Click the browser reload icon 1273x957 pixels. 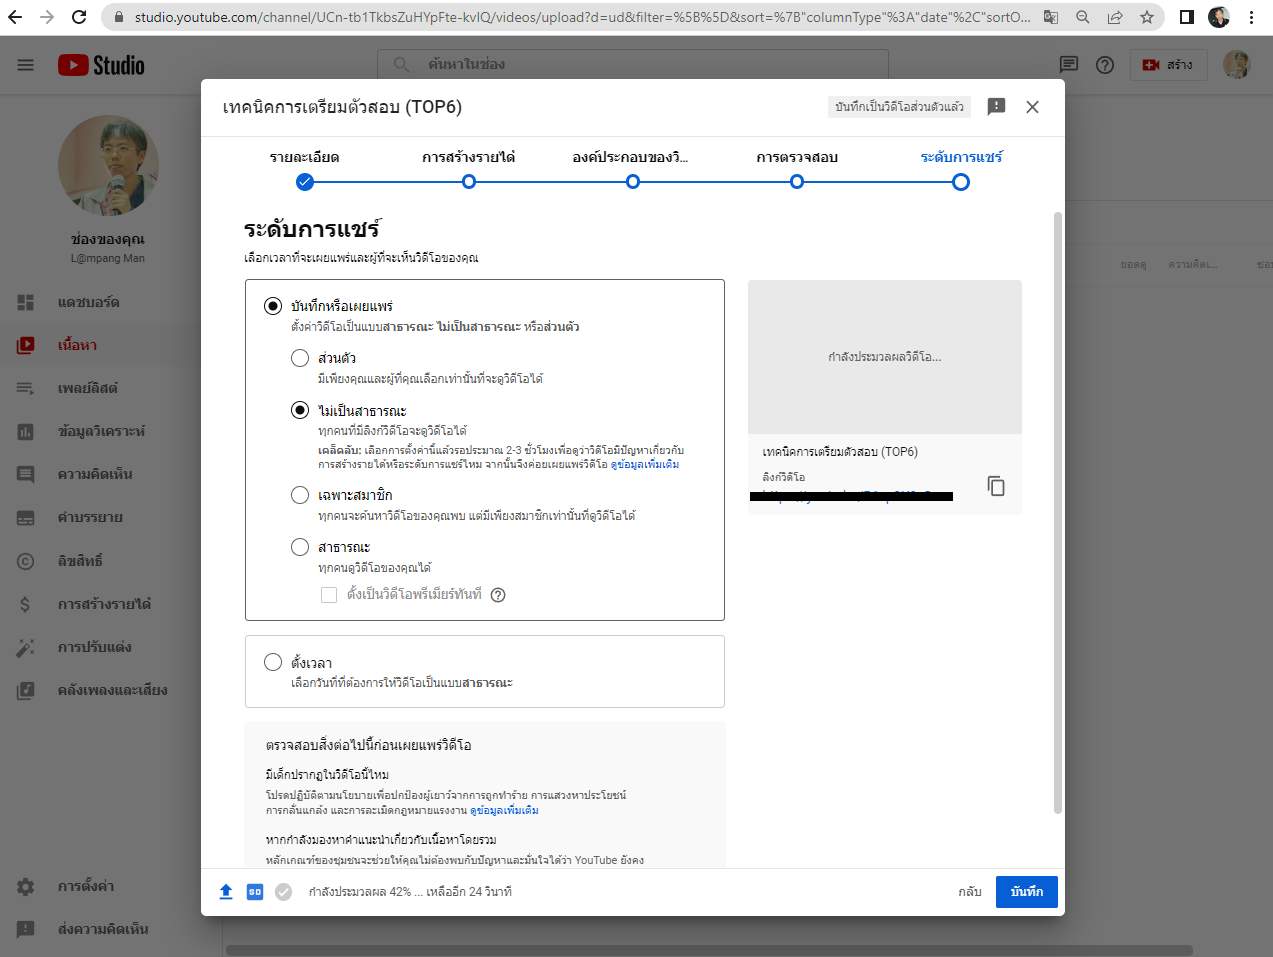point(79,17)
